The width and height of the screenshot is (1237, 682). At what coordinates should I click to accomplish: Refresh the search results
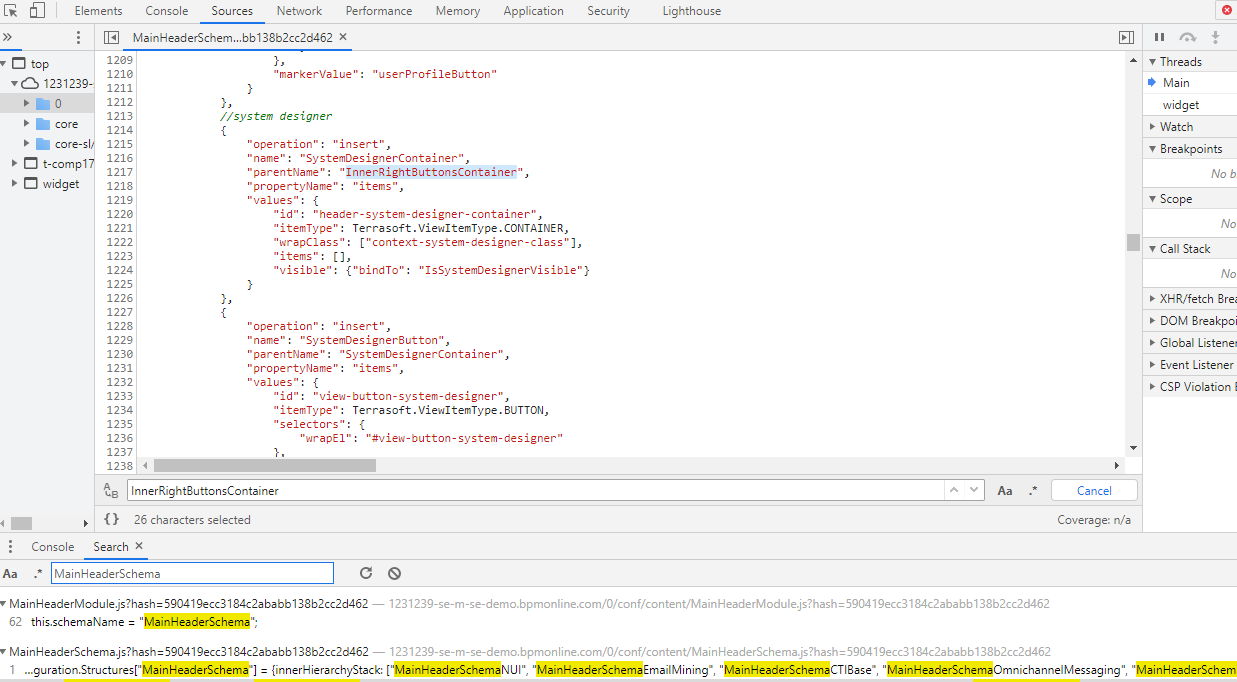pos(366,573)
